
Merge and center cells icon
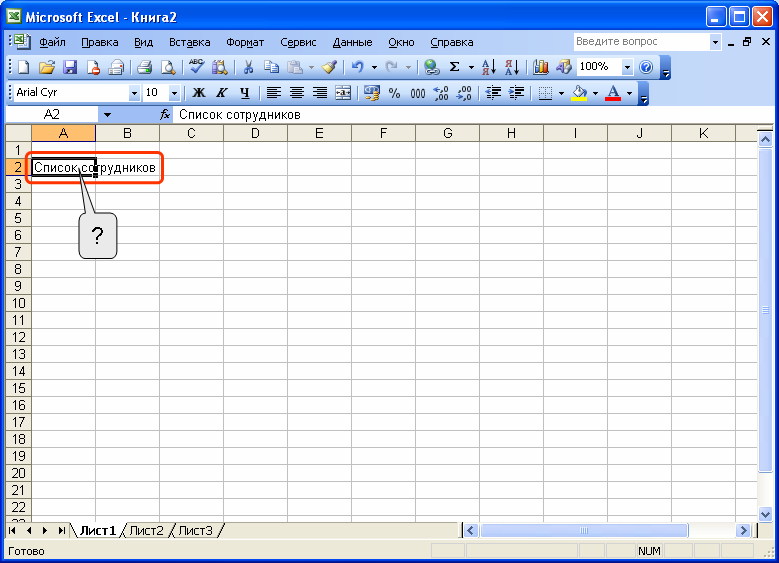(x=343, y=93)
